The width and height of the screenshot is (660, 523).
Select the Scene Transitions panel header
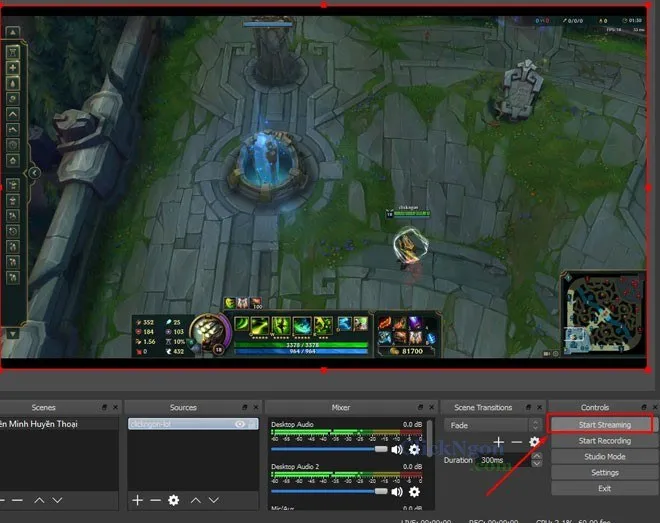pyautogui.click(x=483, y=407)
